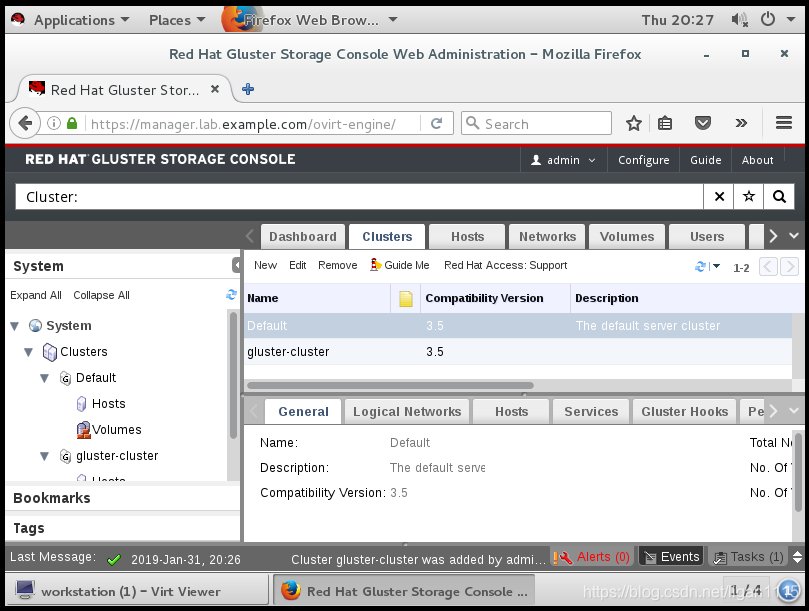This screenshot has height=611, width=809.
Task: Refresh the System tree icon
Action: tap(231, 295)
